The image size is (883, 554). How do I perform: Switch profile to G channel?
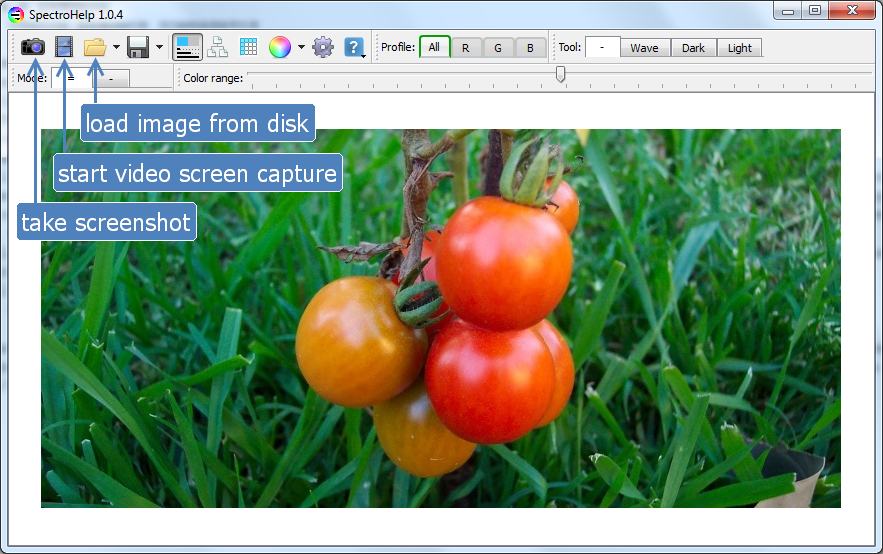pos(498,48)
